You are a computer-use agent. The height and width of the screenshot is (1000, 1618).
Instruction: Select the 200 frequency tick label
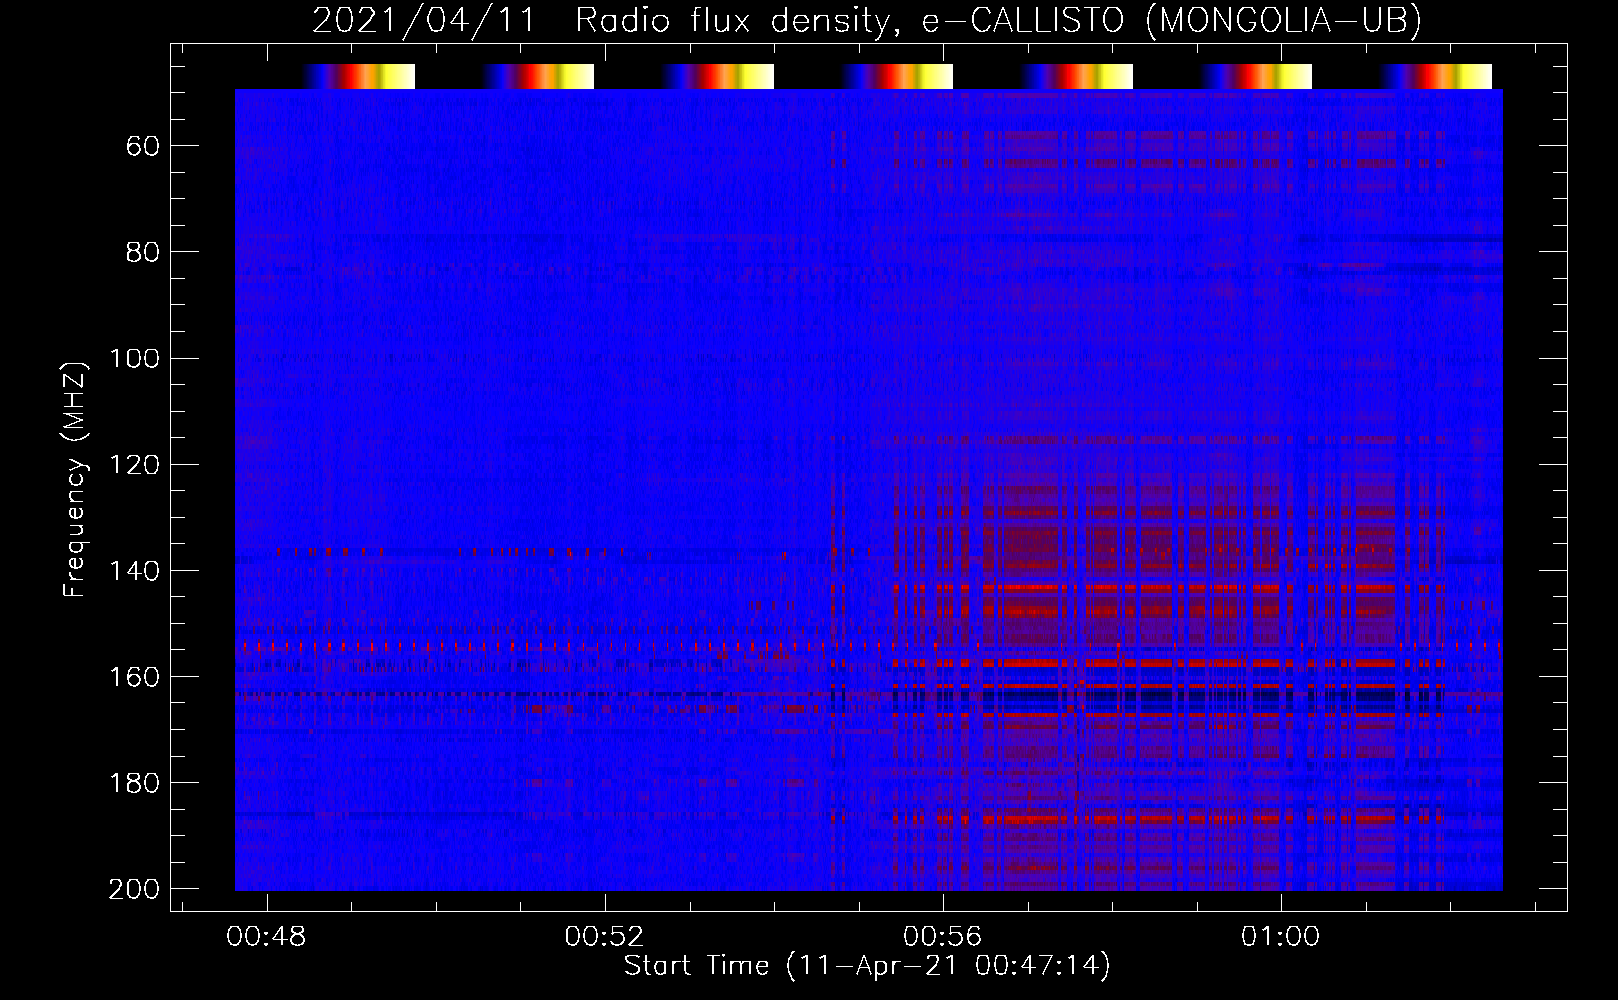pos(134,889)
